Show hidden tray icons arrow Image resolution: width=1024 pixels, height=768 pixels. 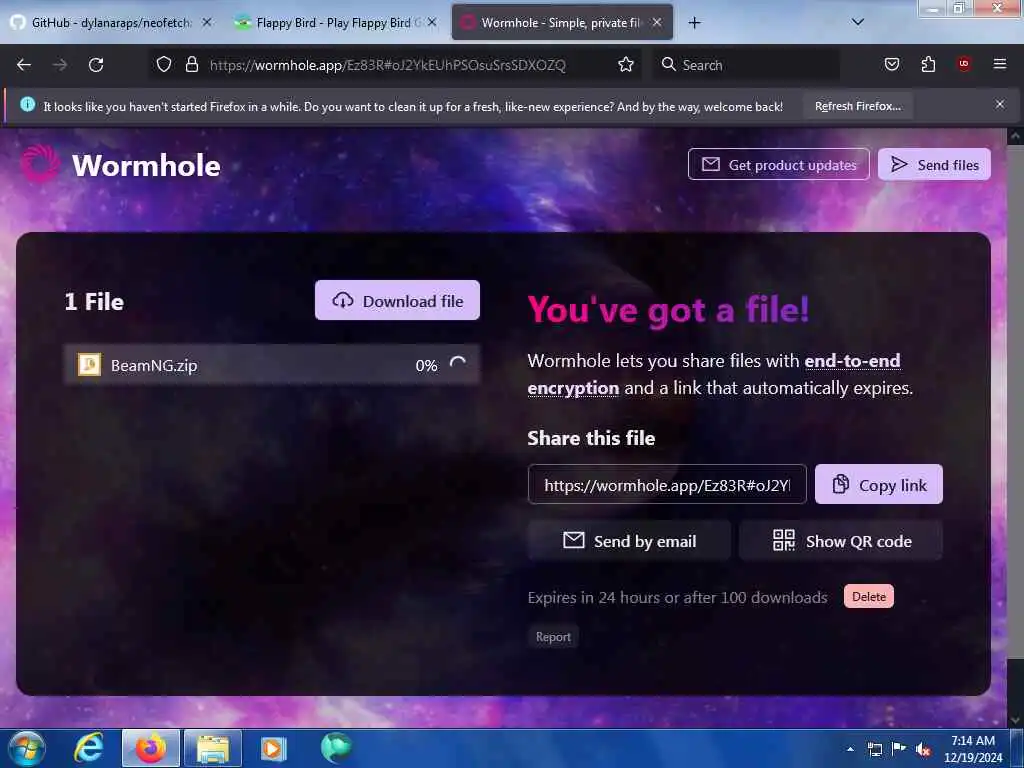pyautogui.click(x=850, y=750)
